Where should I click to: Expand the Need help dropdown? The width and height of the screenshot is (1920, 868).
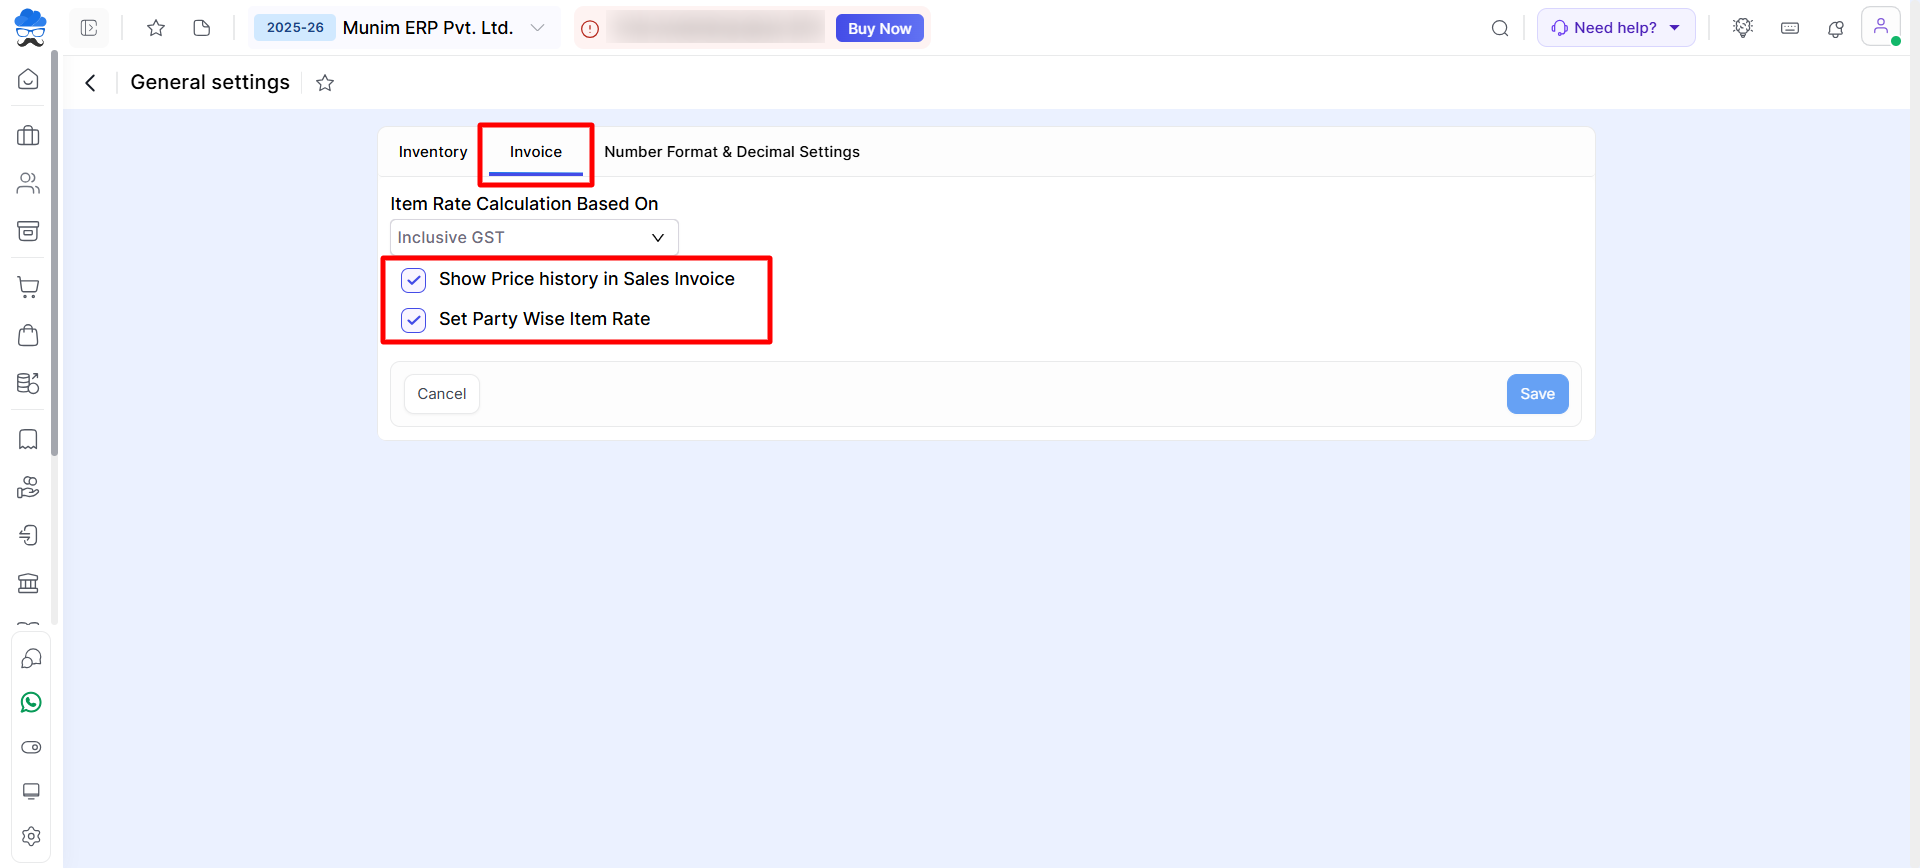tap(1615, 28)
